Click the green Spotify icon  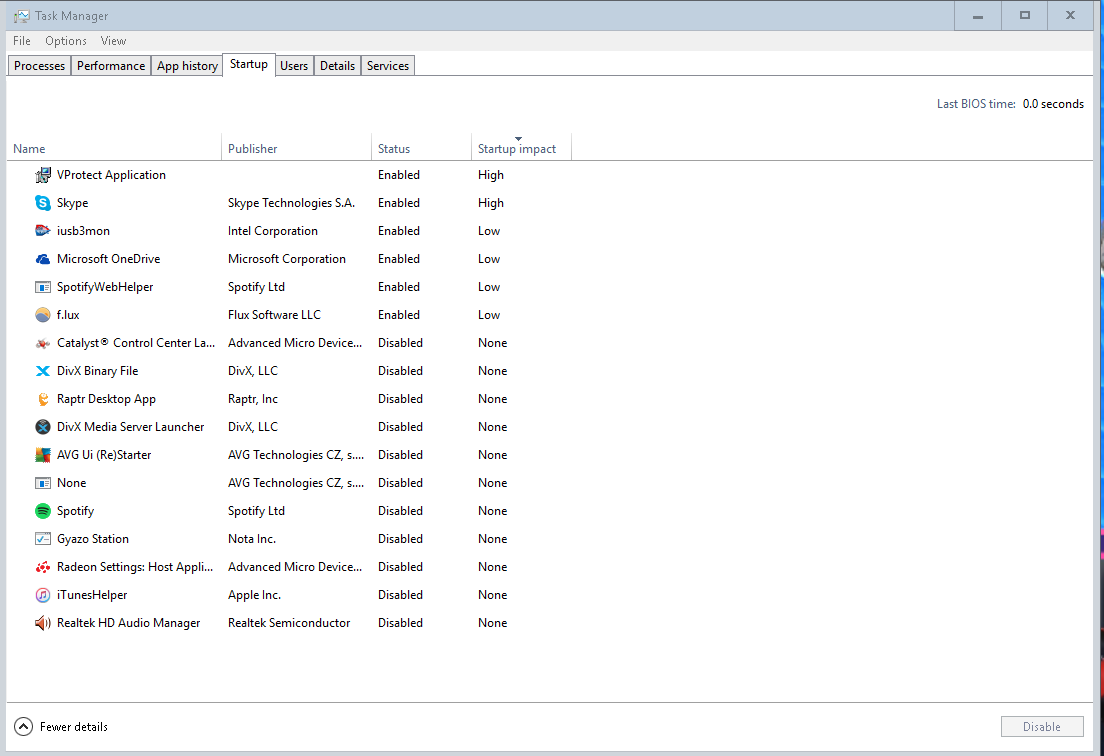(x=43, y=511)
